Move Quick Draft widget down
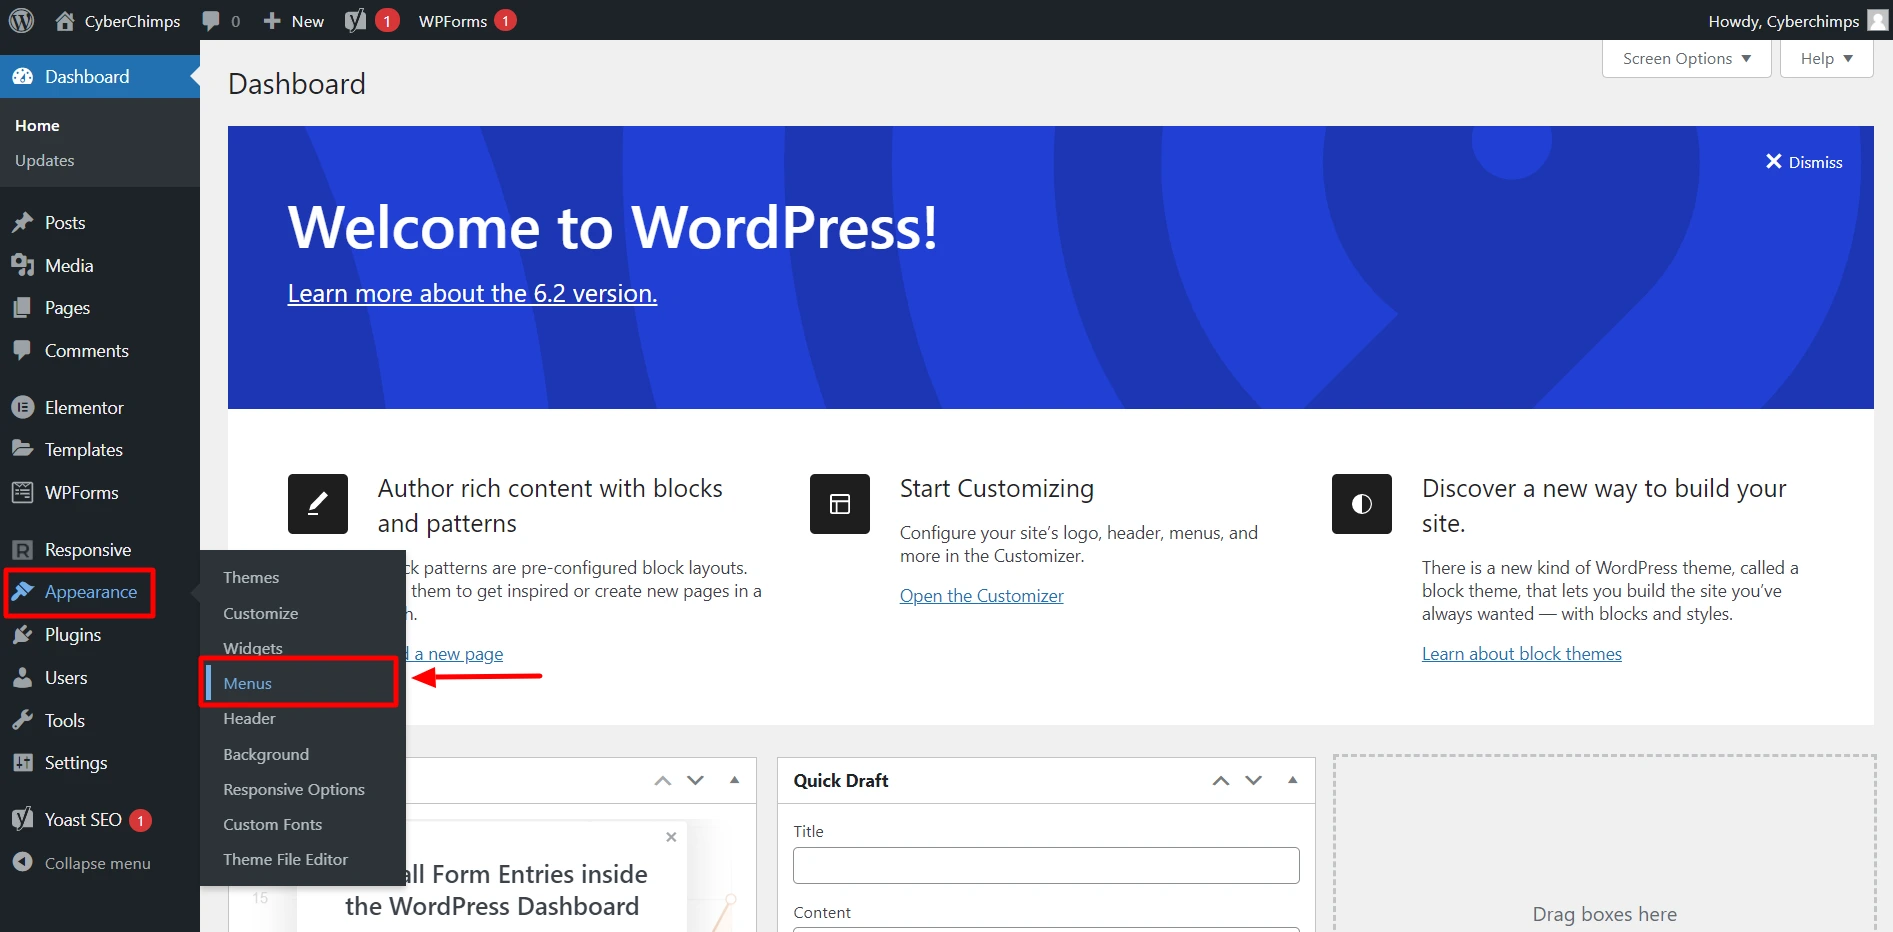Viewport: 1893px width, 932px height. click(x=1254, y=781)
